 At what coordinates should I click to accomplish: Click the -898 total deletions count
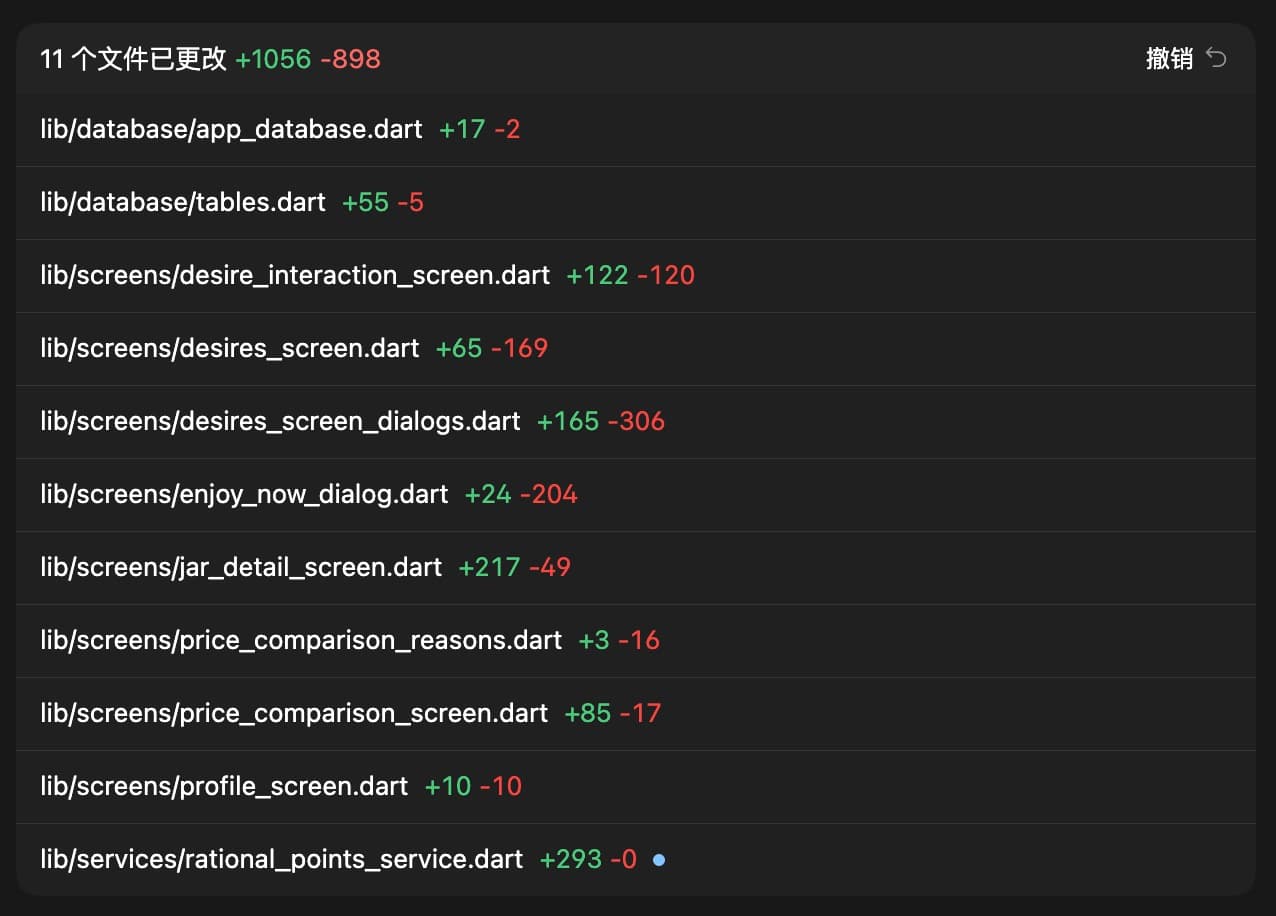(352, 59)
